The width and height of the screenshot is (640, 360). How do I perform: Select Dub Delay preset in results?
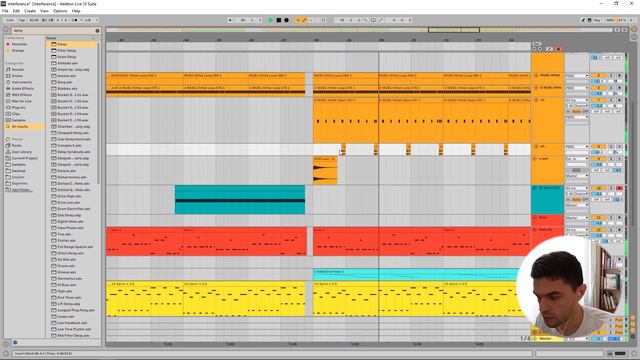(x=69, y=215)
